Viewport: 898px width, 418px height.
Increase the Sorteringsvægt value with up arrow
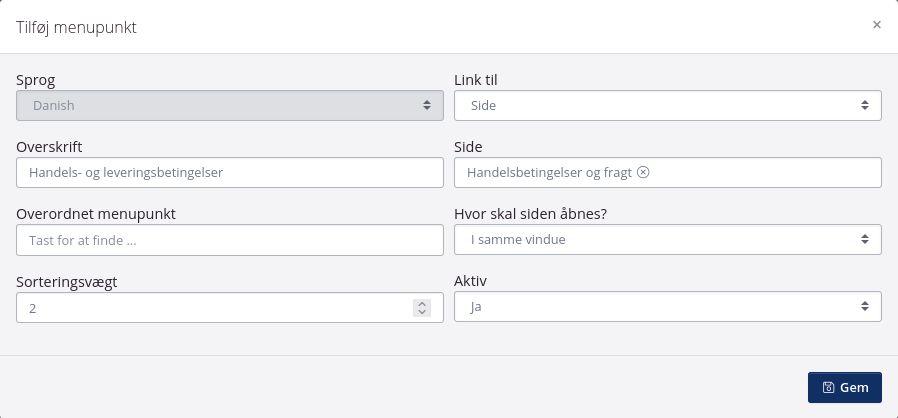click(x=422, y=304)
